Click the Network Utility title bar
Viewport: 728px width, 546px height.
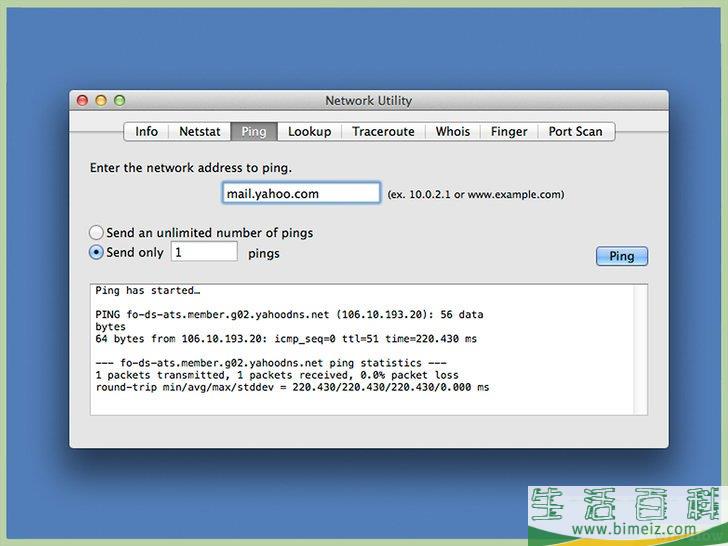(x=368, y=101)
